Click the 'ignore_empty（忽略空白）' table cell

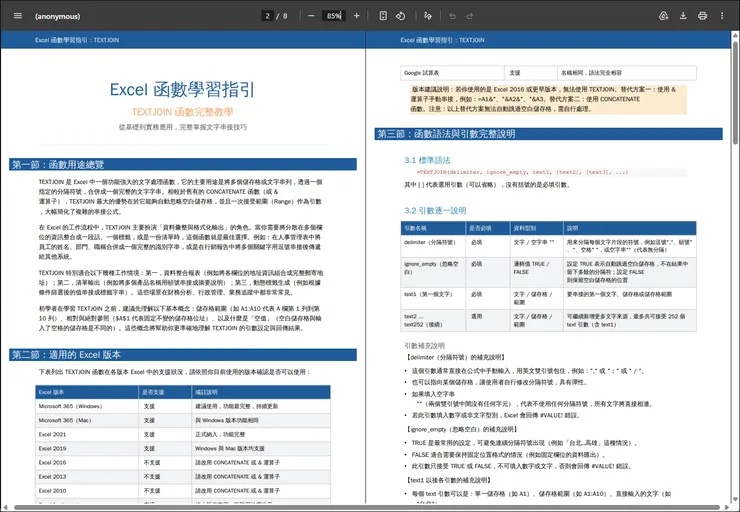433,272
